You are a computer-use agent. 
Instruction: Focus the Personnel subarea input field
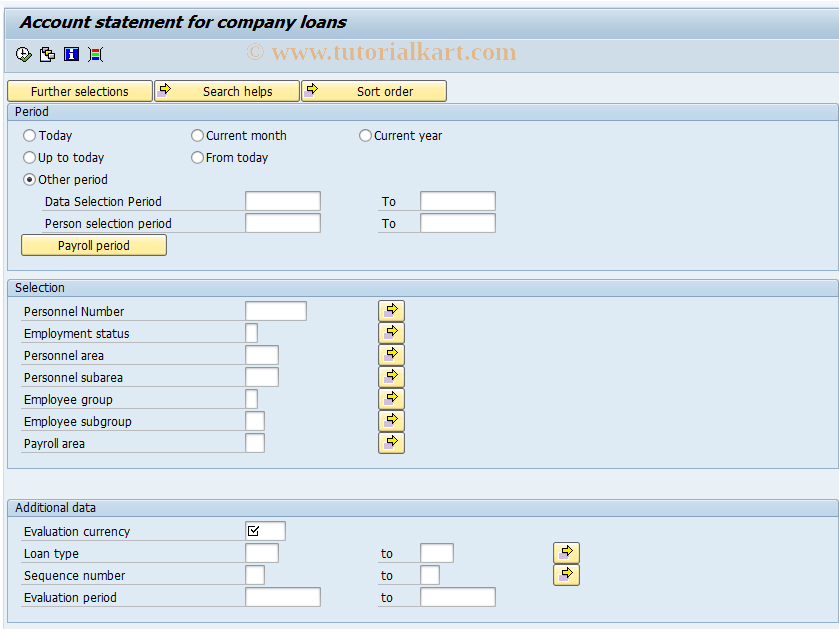pos(262,377)
